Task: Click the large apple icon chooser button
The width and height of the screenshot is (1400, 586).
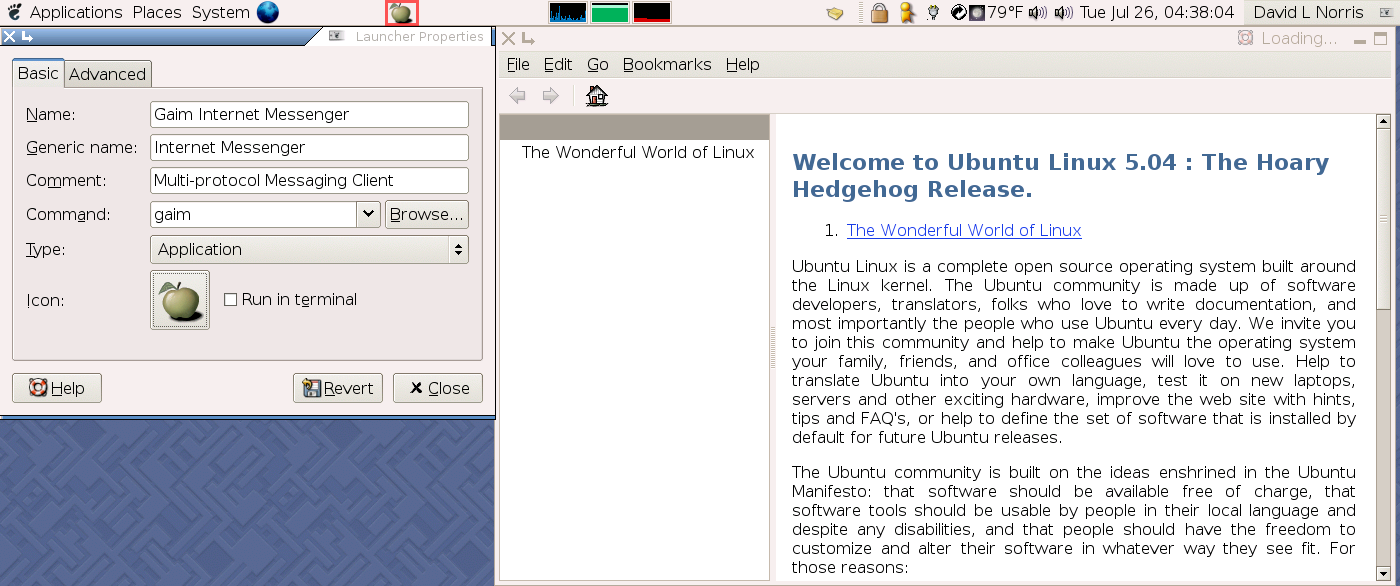Action: 180,300
